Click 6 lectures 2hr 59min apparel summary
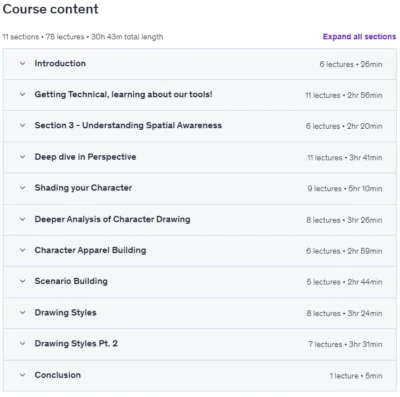400x397 pixels. click(x=344, y=251)
